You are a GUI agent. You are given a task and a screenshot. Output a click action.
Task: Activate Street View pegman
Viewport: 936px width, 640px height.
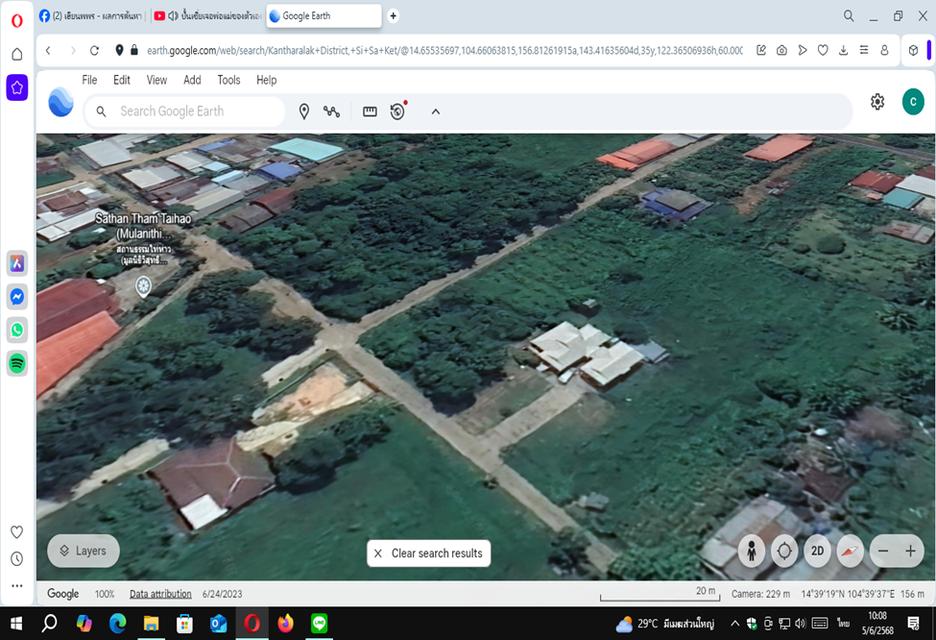click(x=752, y=551)
